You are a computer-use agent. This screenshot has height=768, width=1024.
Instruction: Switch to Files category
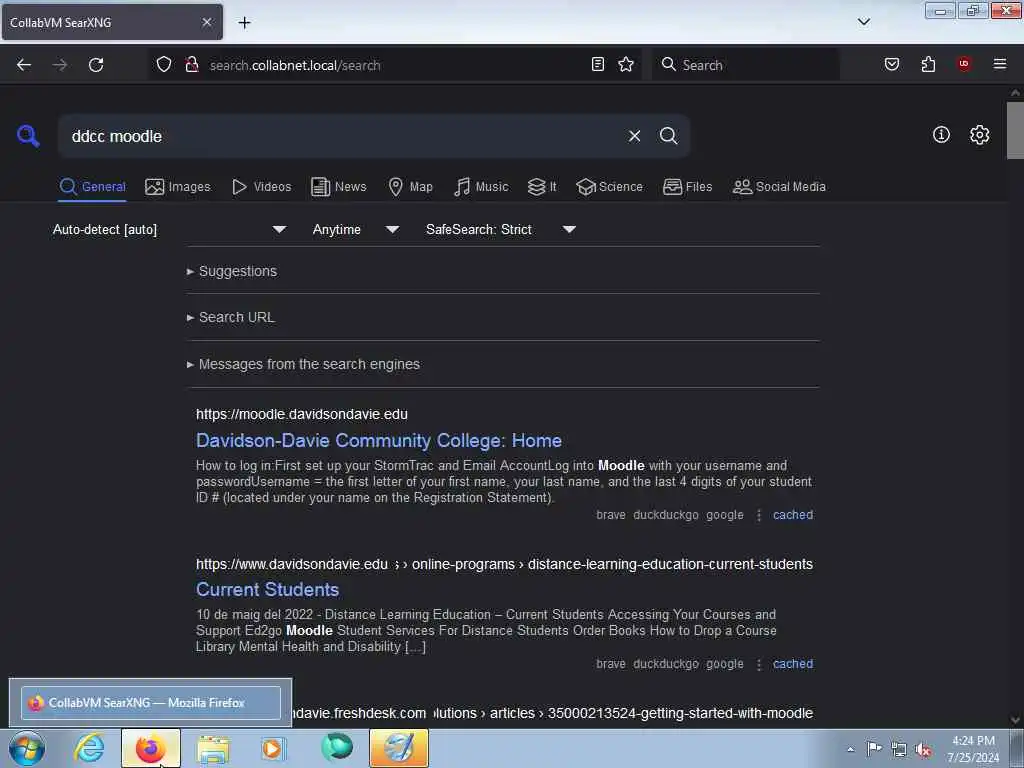(687, 187)
